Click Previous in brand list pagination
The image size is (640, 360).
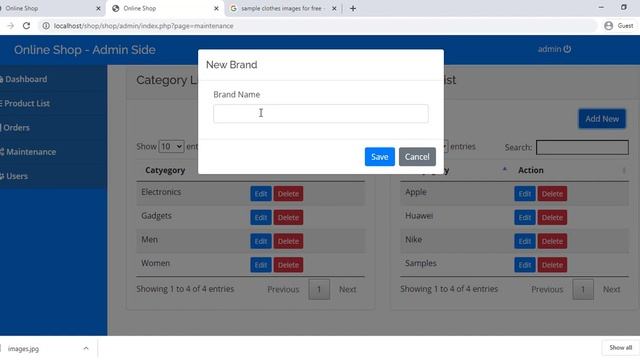[547, 289]
